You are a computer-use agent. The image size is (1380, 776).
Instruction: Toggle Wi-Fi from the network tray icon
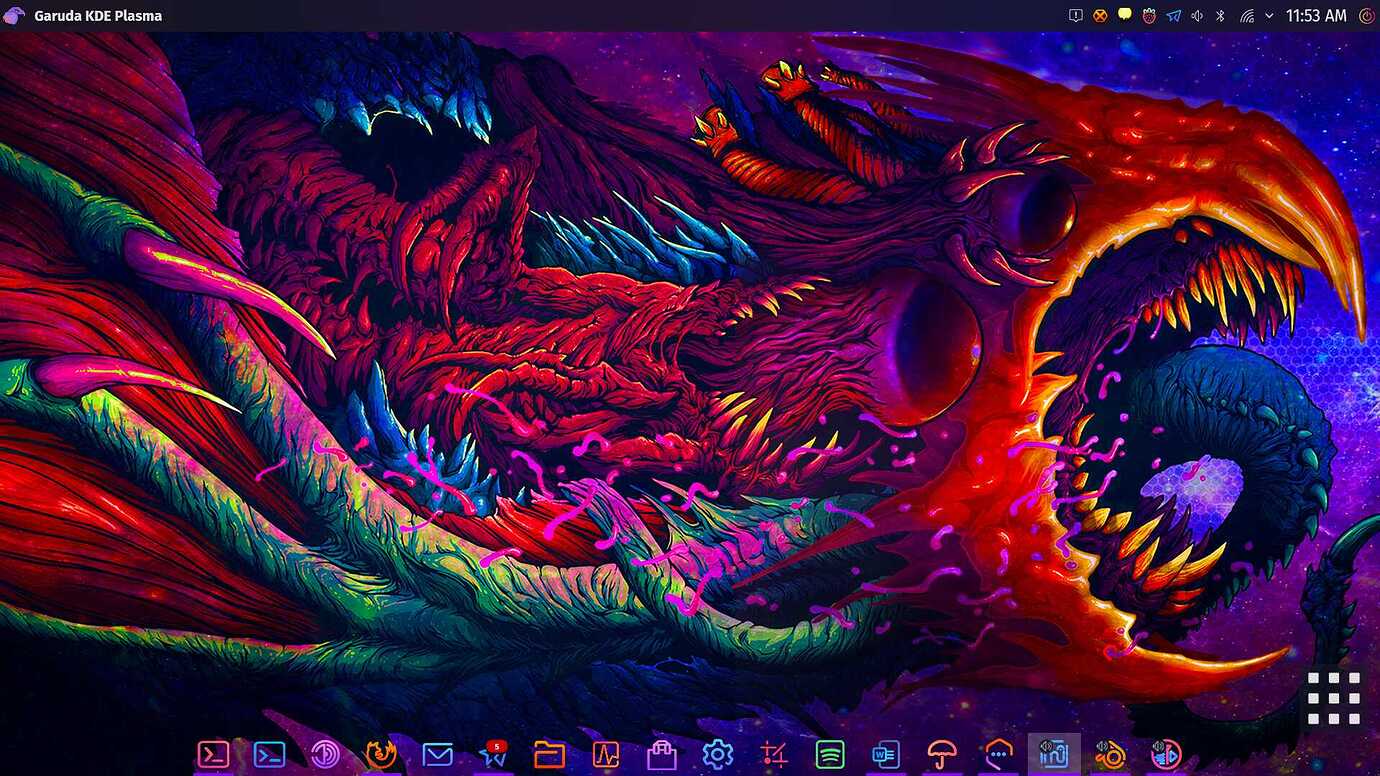(1248, 15)
